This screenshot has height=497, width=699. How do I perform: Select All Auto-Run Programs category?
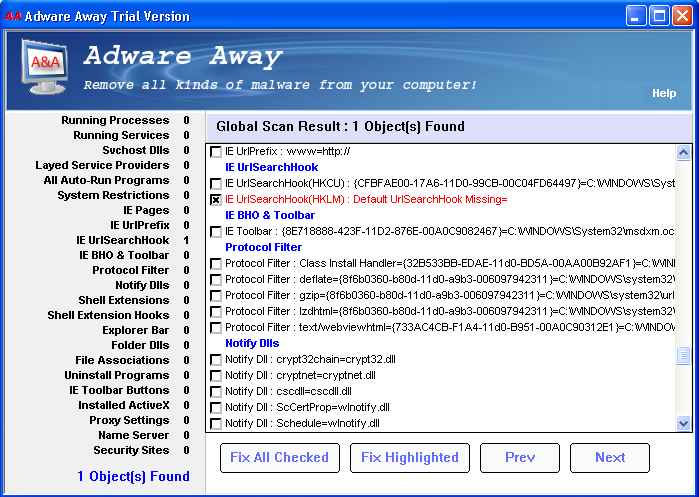click(x=106, y=181)
